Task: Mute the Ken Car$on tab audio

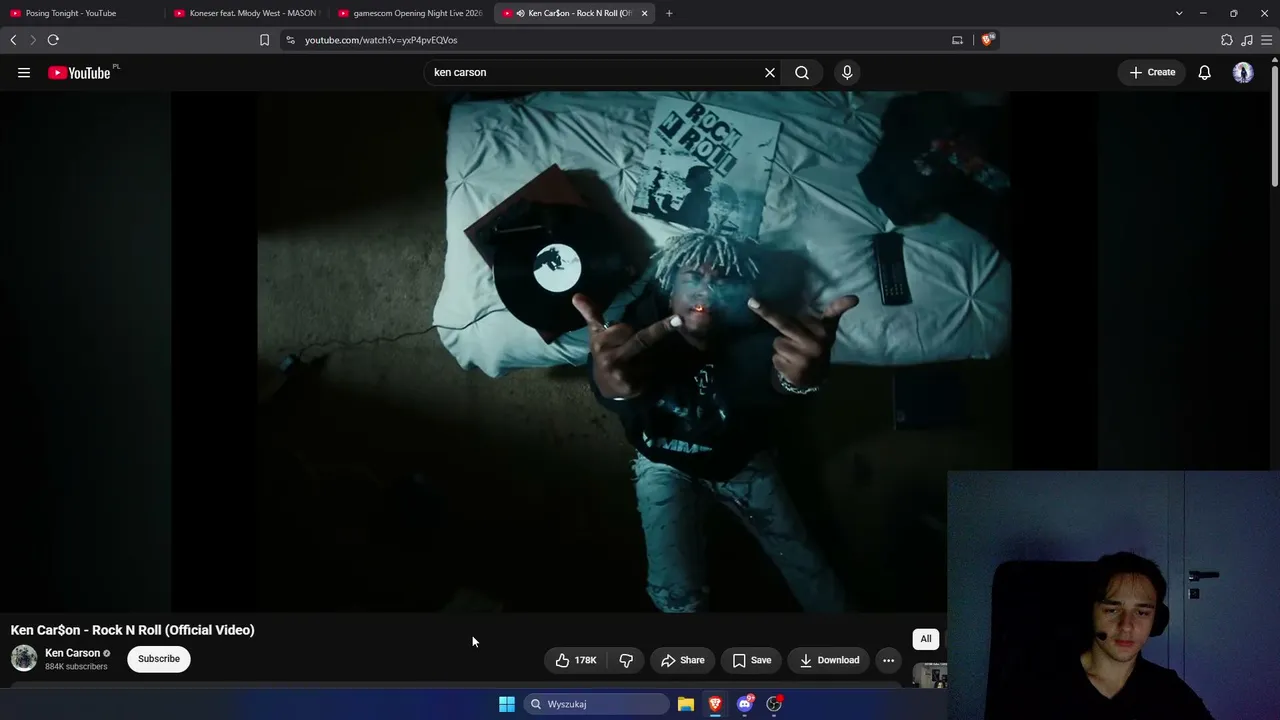Action: (x=521, y=13)
